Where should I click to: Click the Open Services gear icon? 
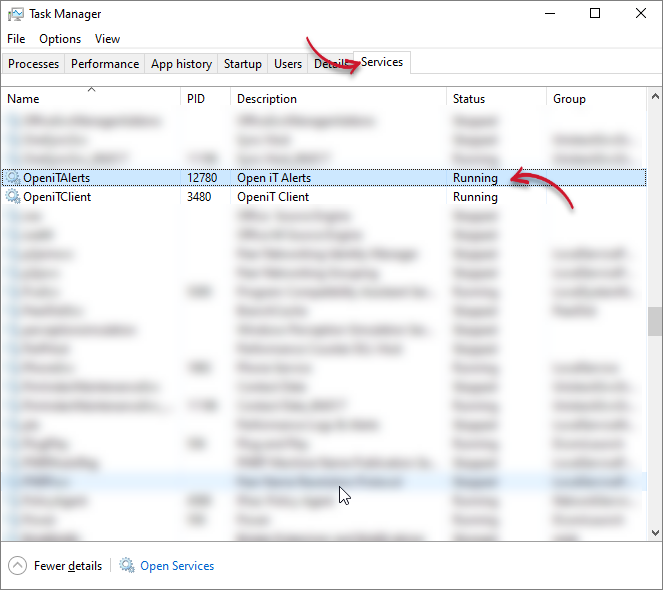coord(127,566)
